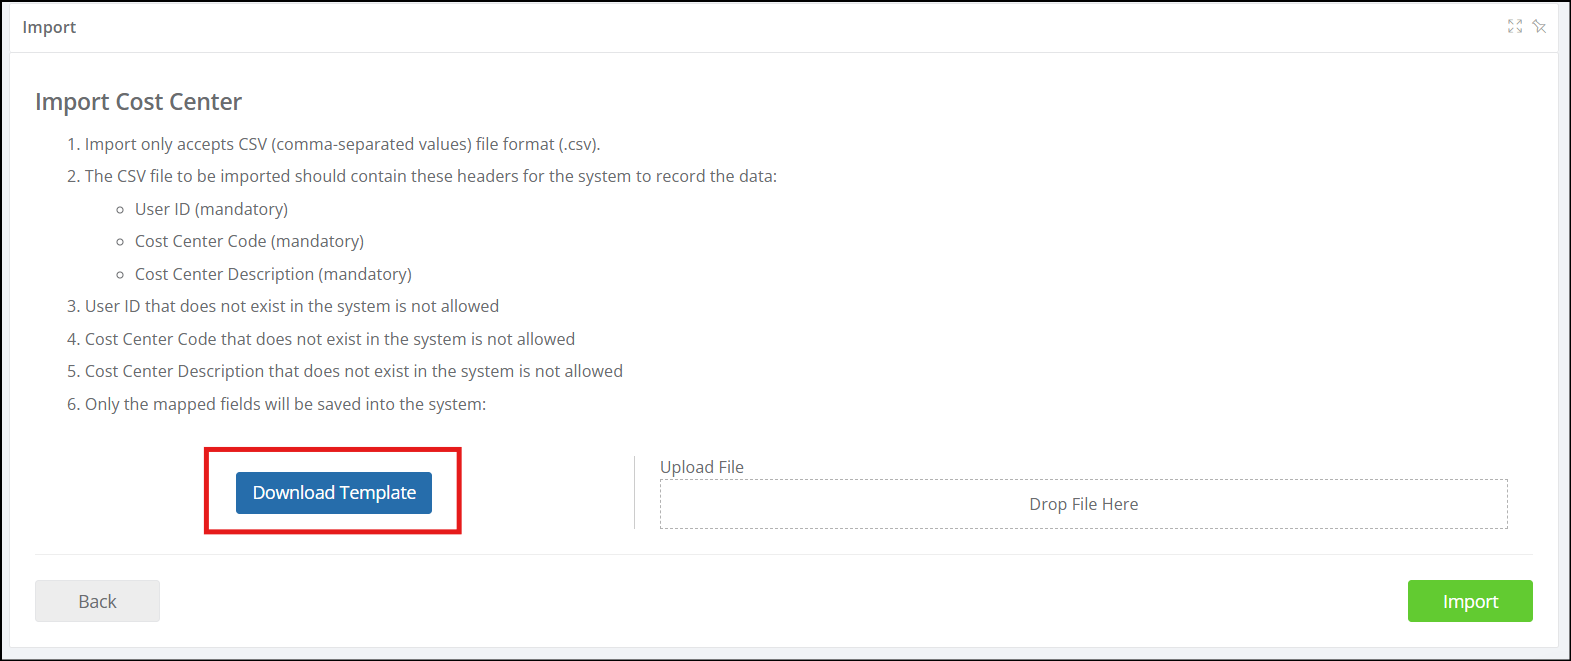Pin the Import panel with pushpin icon

point(1539,27)
